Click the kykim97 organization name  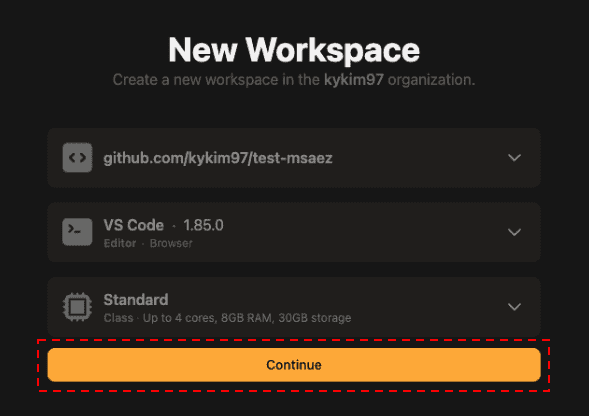click(x=354, y=80)
